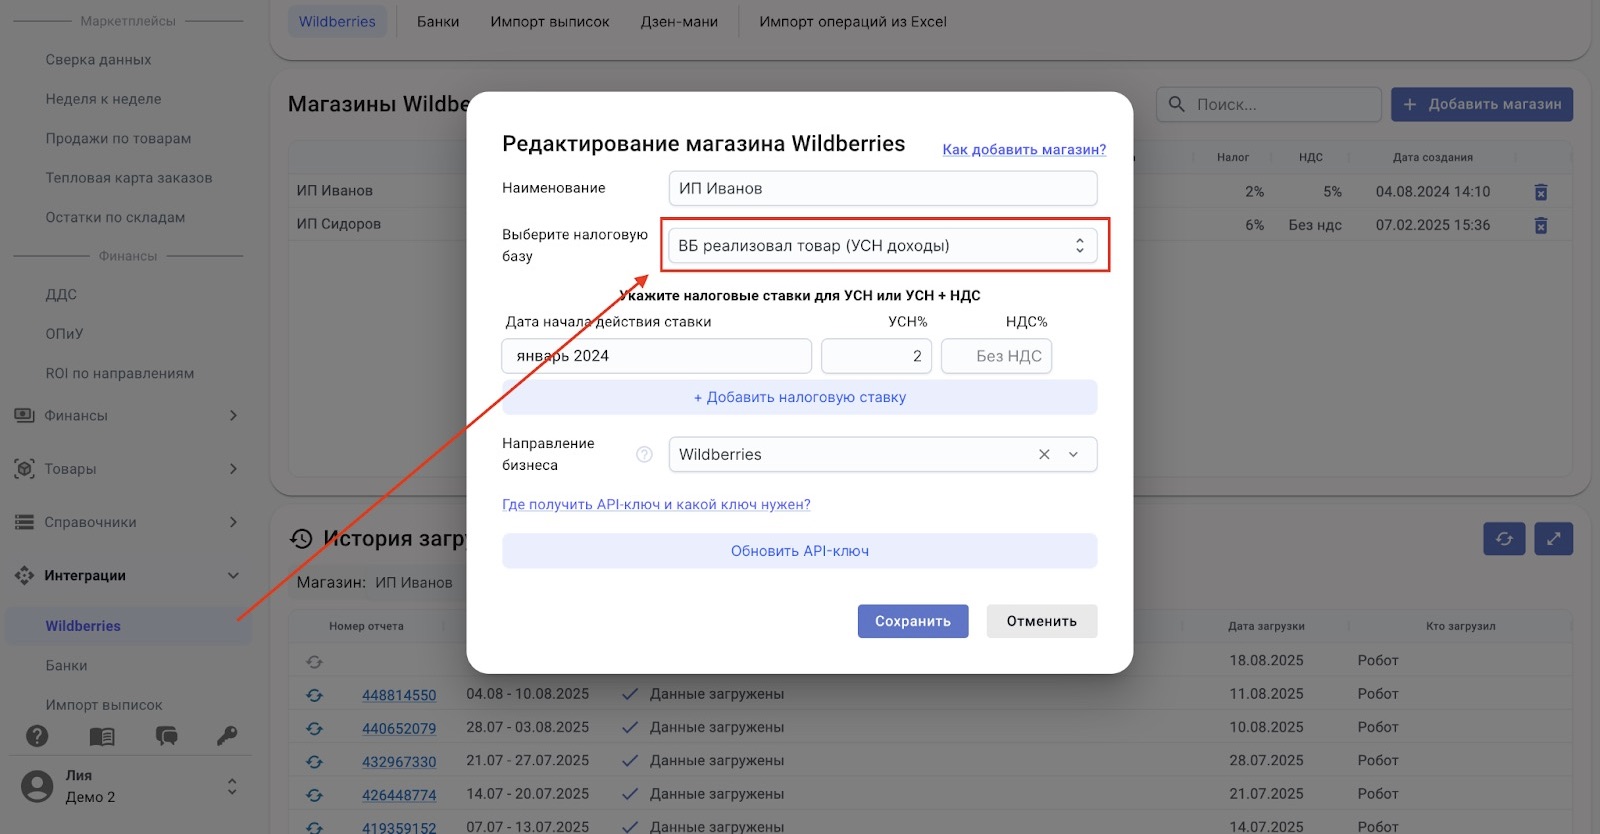This screenshot has height=834, width=1600.
Task: Select the ИП Сидоров store row name
Action: tap(339, 224)
